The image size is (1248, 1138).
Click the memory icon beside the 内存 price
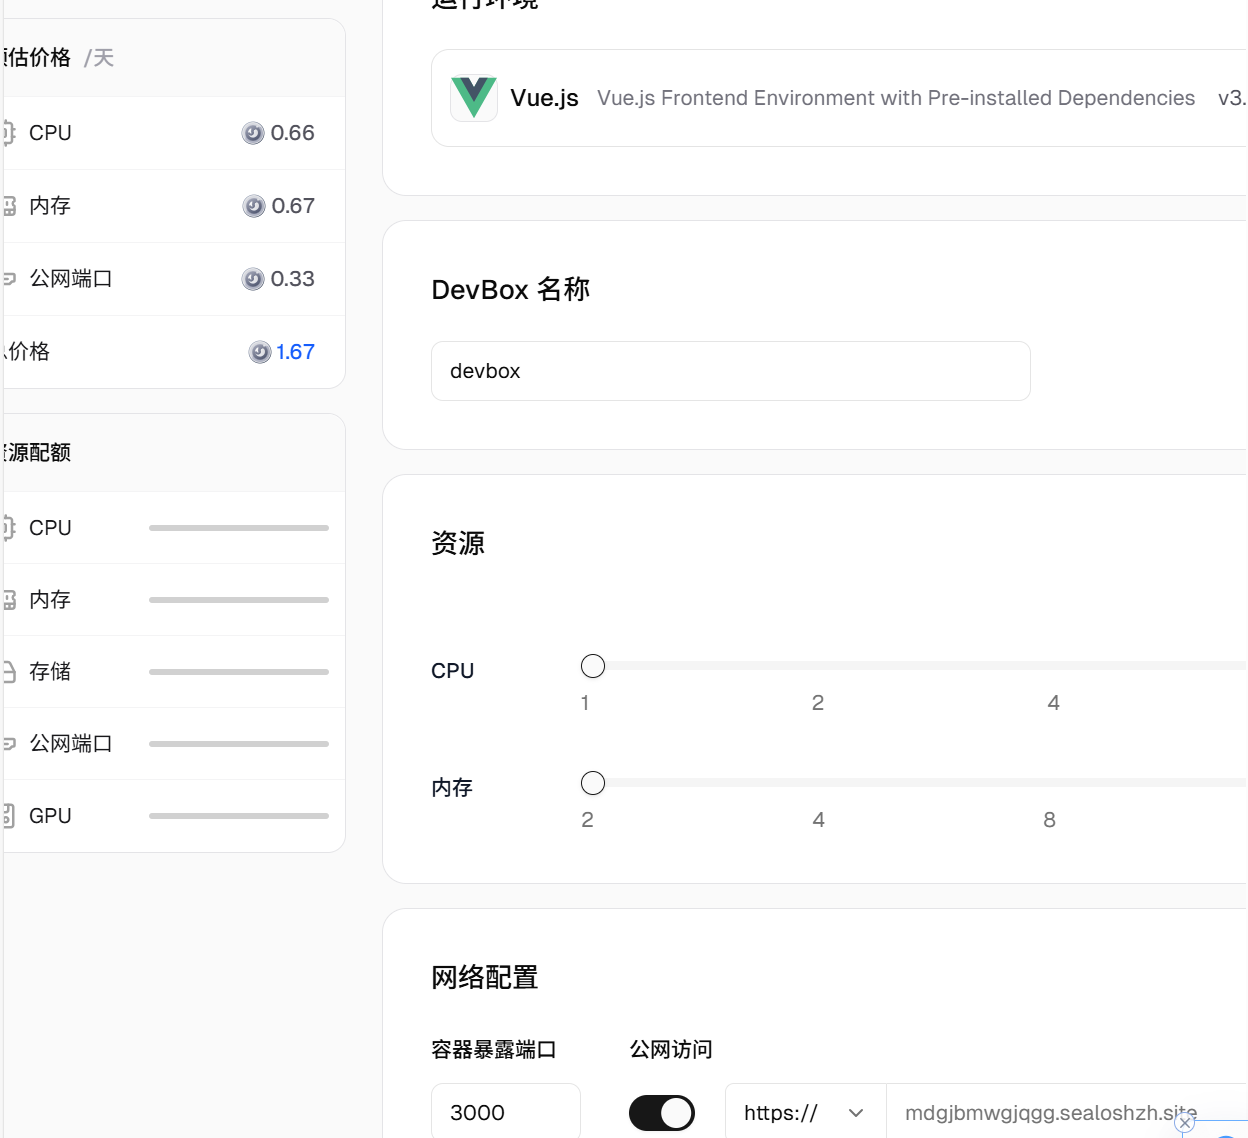click(7, 205)
